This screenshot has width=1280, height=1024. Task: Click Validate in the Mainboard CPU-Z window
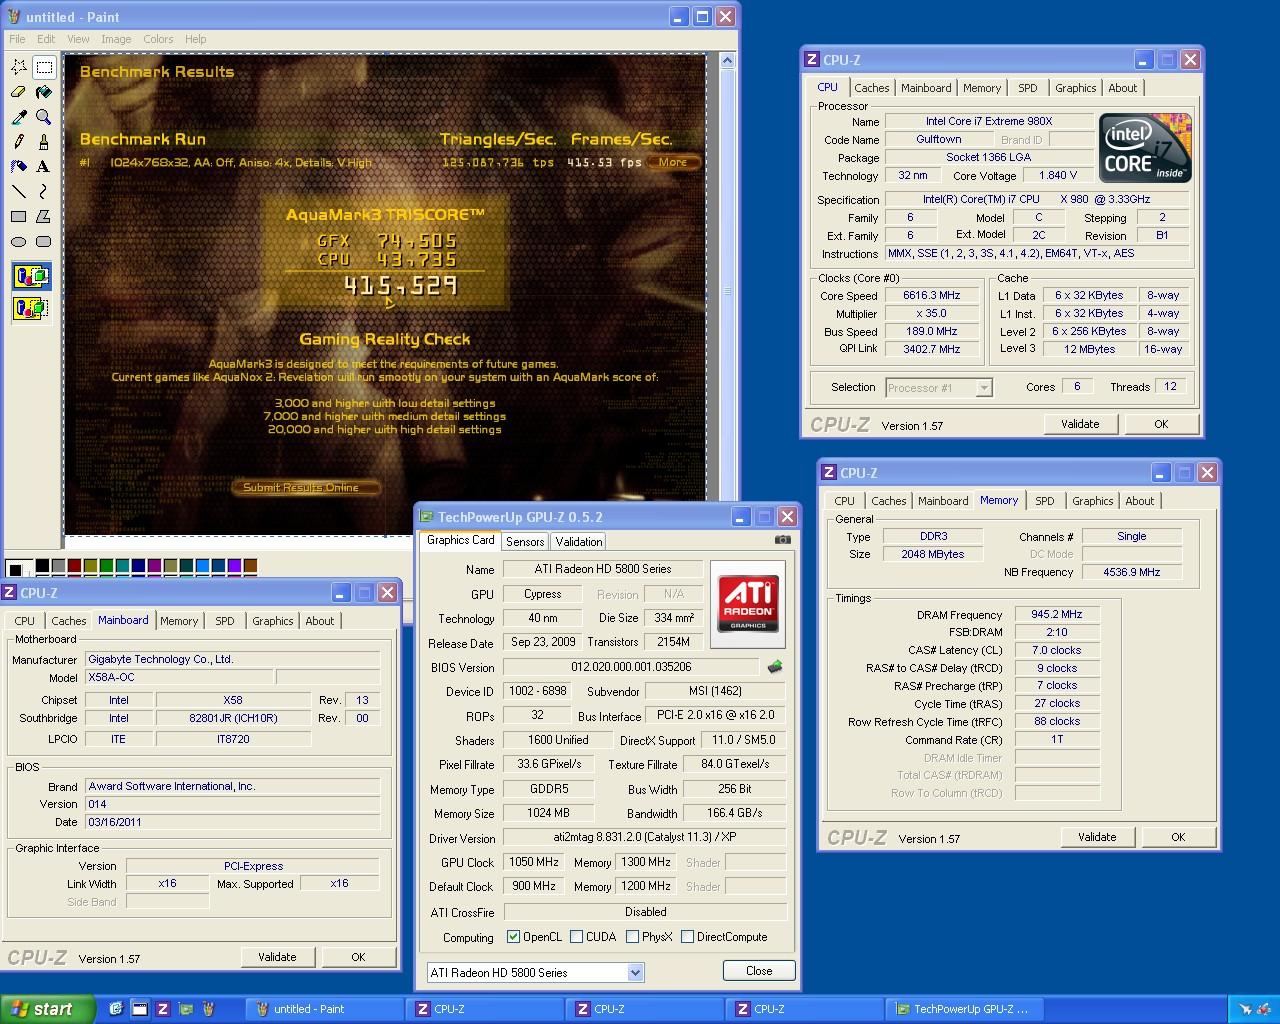[x=277, y=957]
